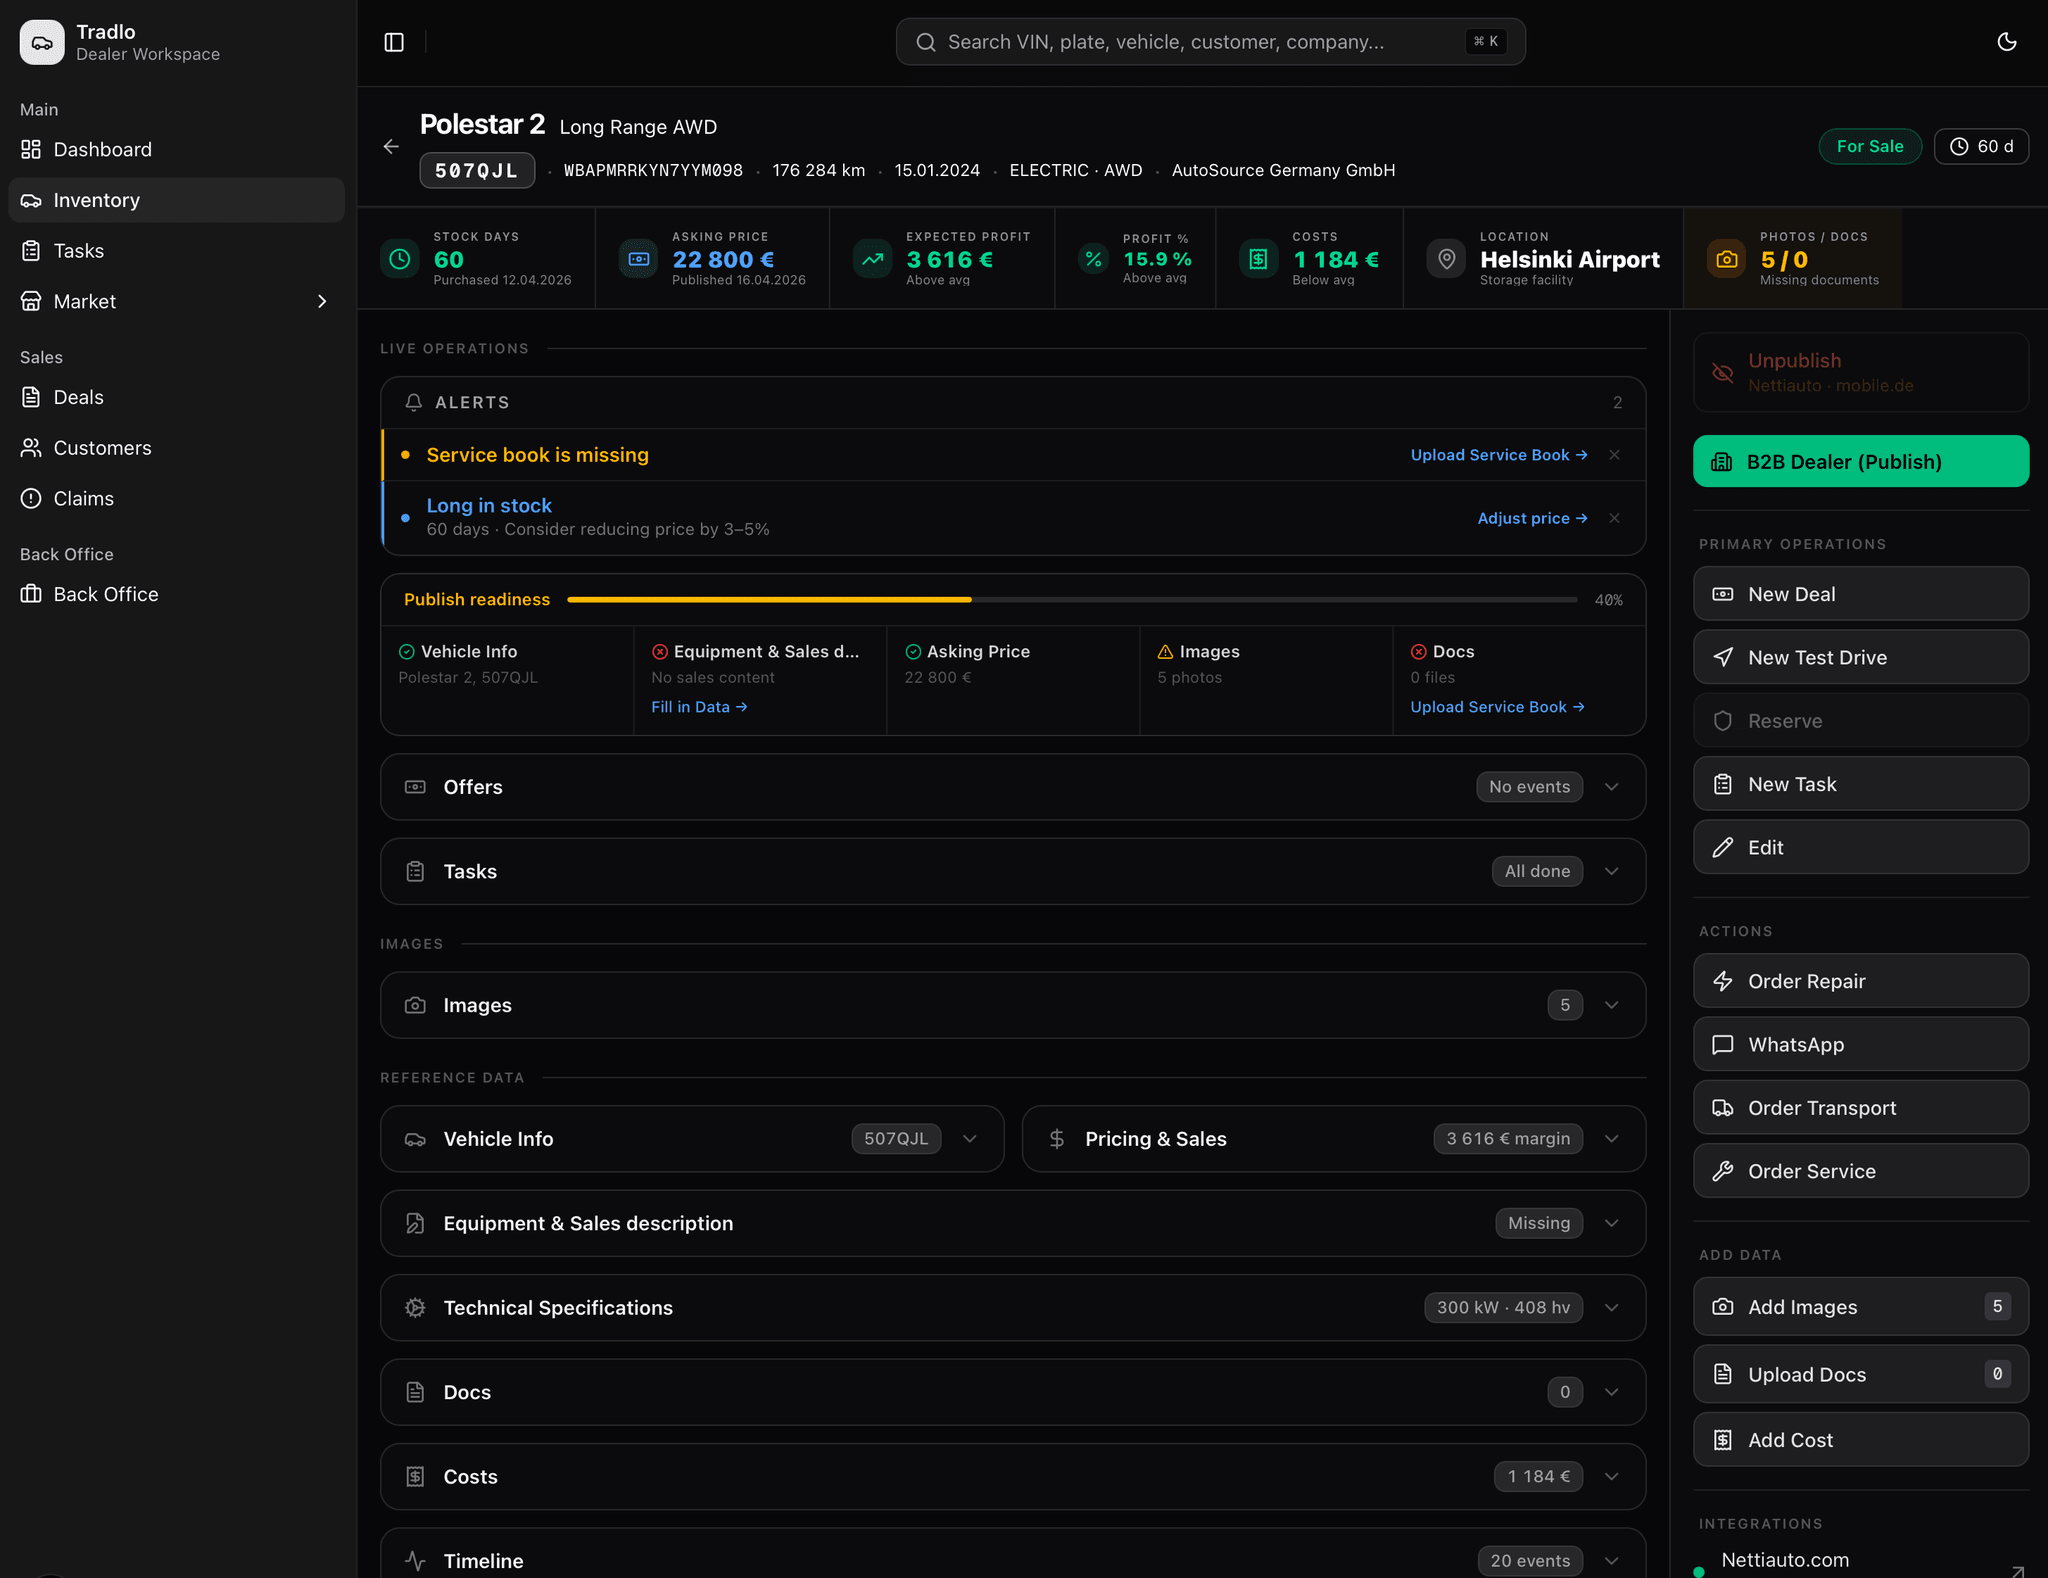Click the For Sale status badge
Image resolution: width=2048 pixels, height=1578 pixels.
point(1869,146)
